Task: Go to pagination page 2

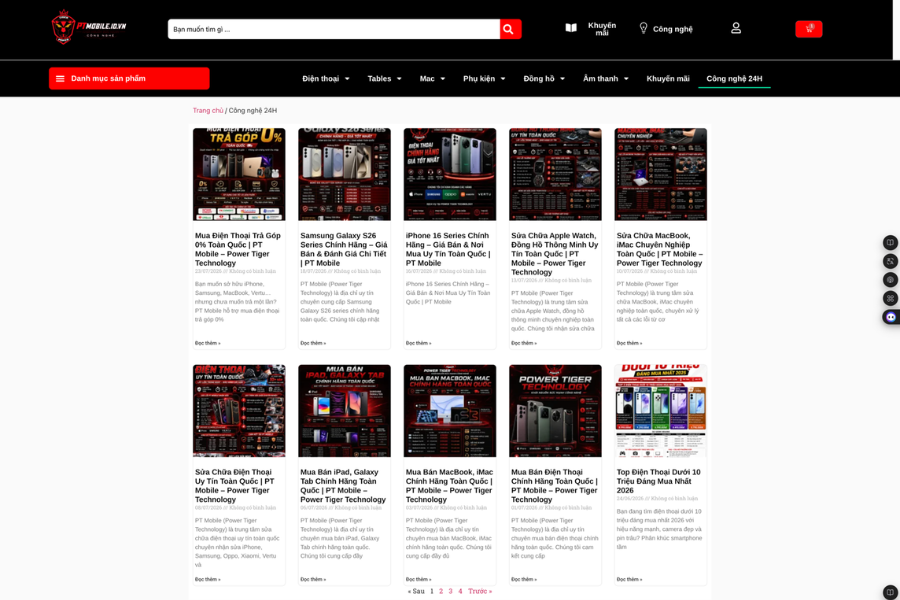Action: tap(441, 591)
